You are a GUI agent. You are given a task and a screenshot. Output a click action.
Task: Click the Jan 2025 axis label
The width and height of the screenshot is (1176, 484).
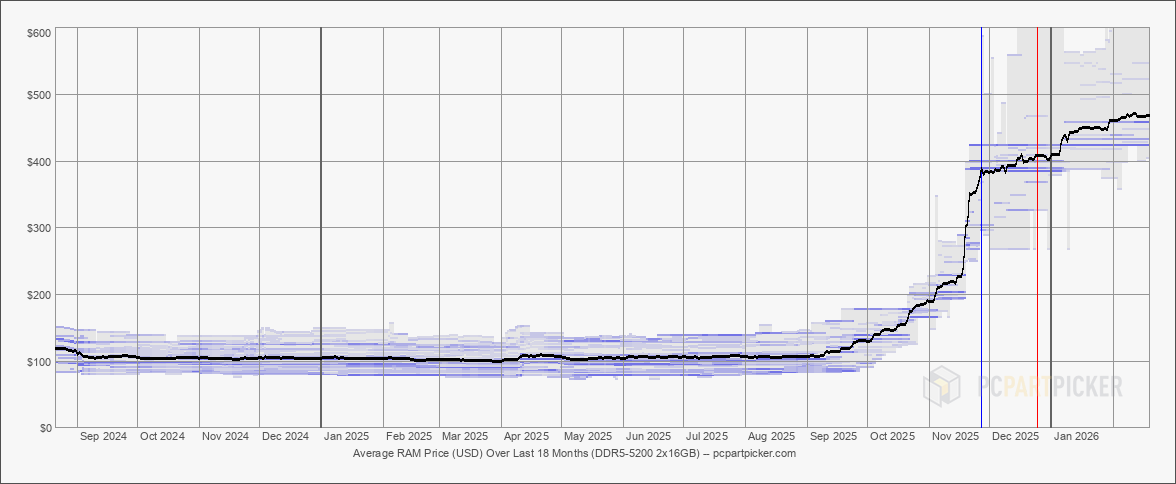(346, 436)
